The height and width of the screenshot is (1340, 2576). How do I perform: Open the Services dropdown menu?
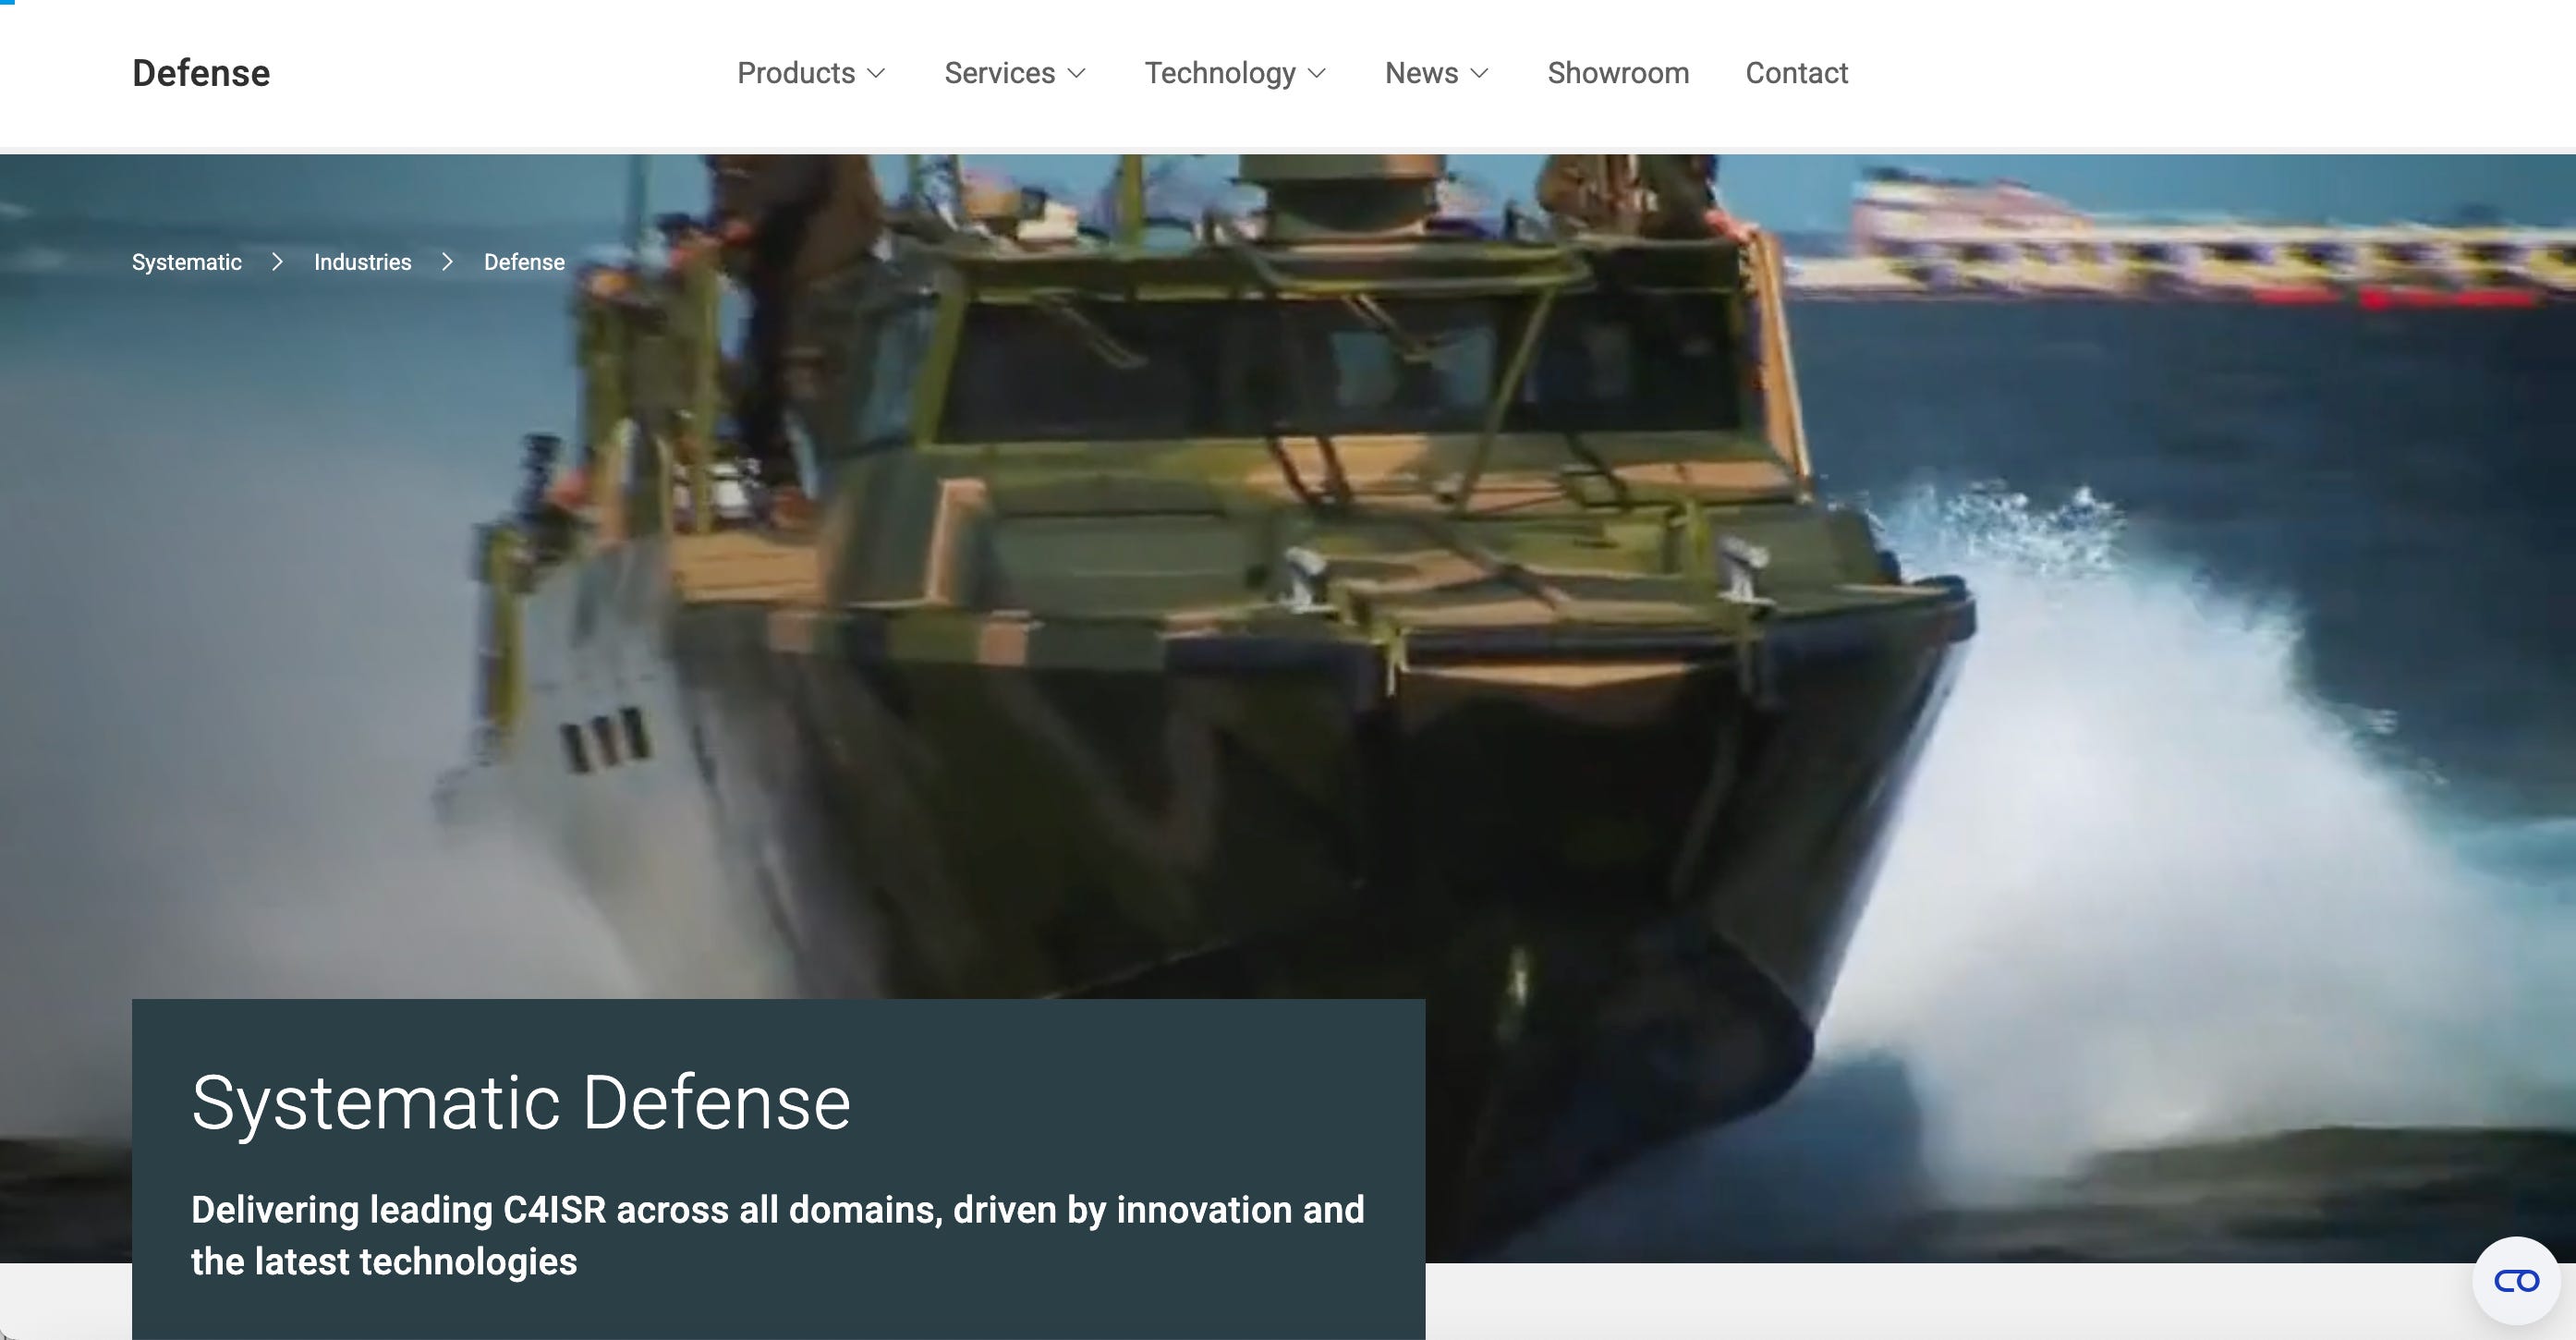click(x=999, y=73)
